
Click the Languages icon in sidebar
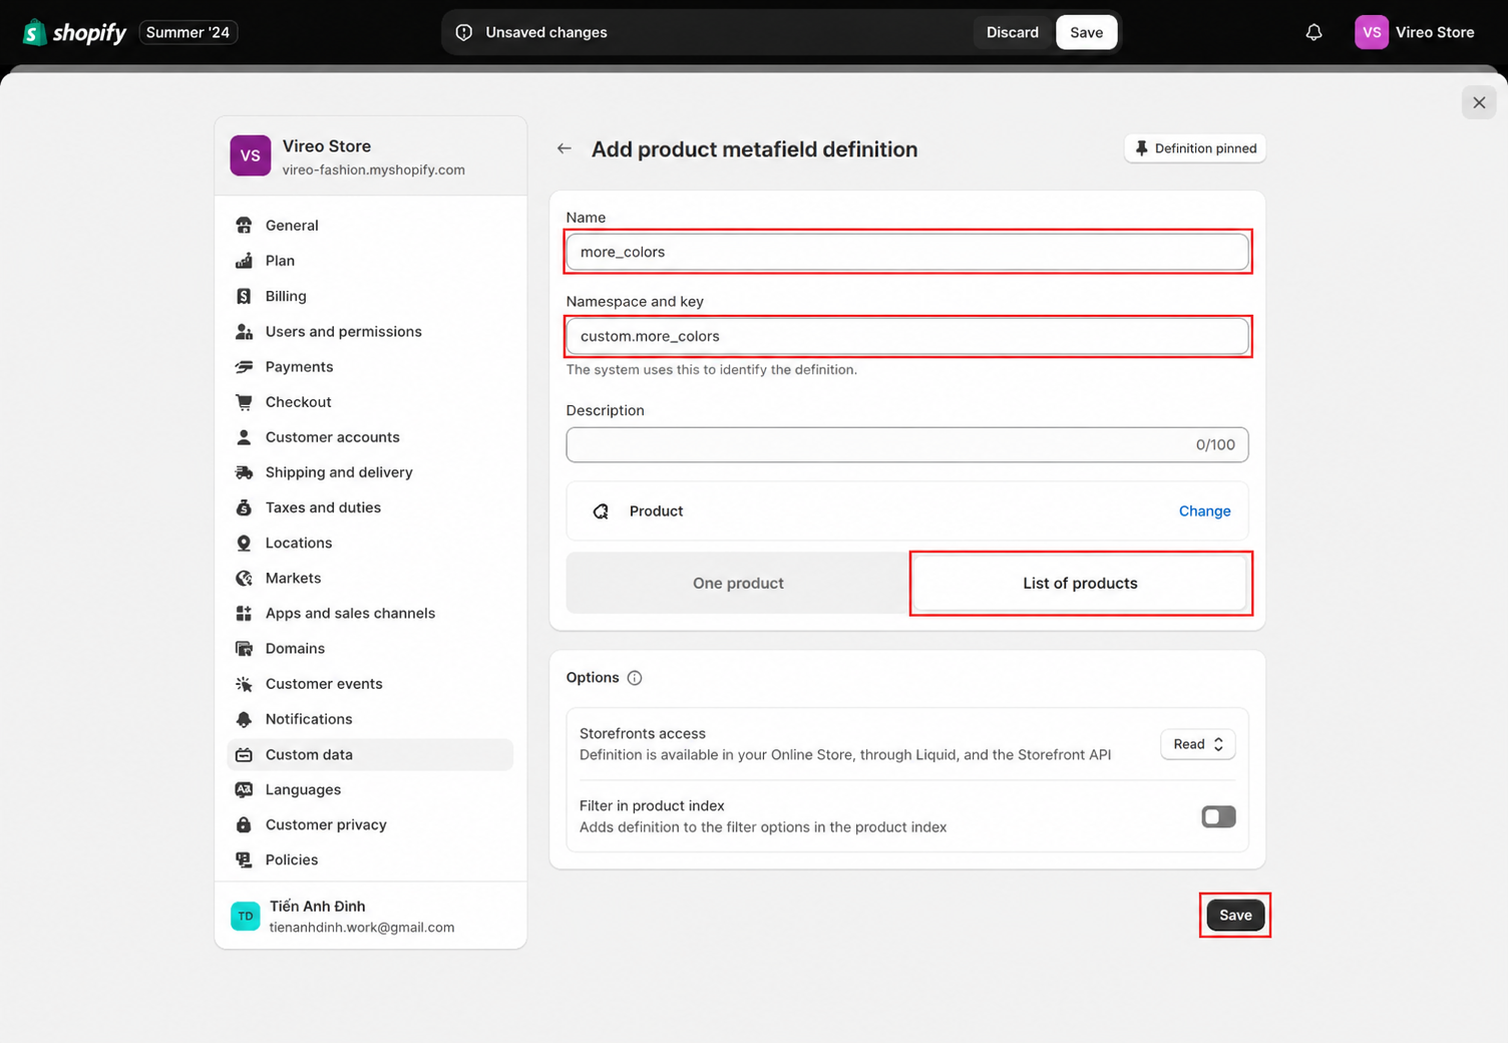tap(244, 789)
